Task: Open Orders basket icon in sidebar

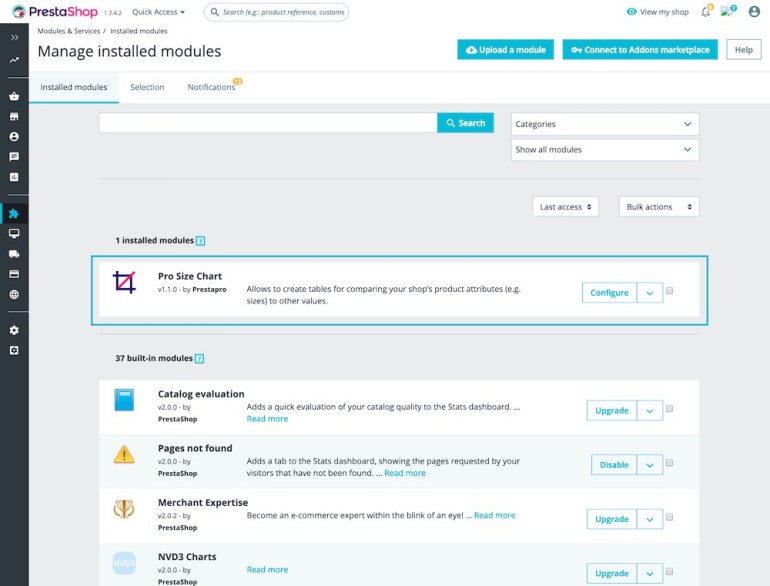Action: 14,96
